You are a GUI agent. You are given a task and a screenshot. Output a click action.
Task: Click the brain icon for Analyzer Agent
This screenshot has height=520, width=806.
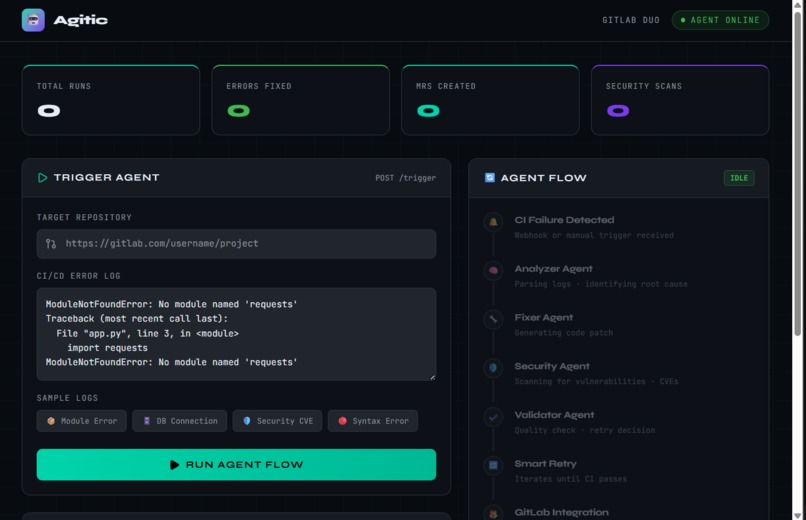coord(493,271)
